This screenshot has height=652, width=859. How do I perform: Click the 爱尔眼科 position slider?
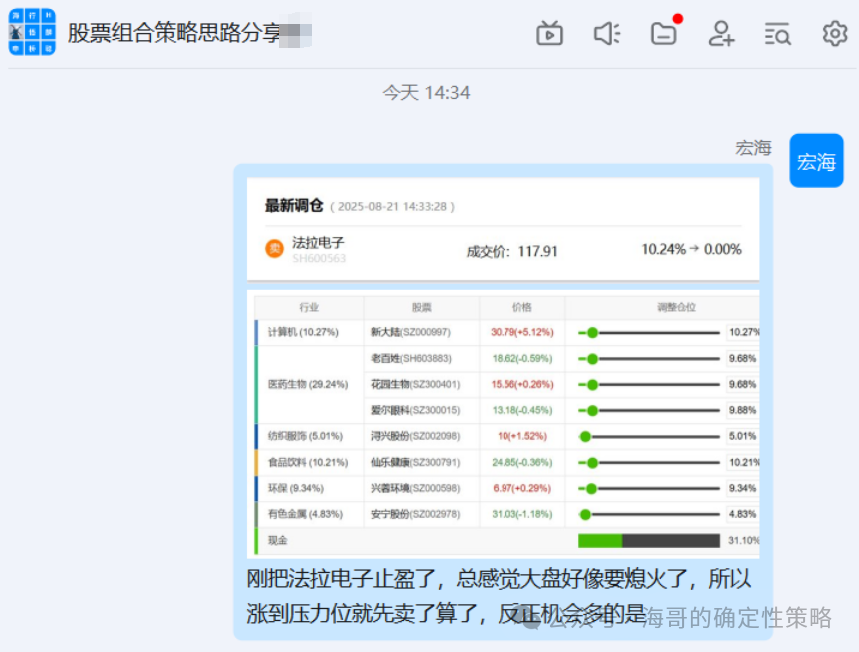649,410
